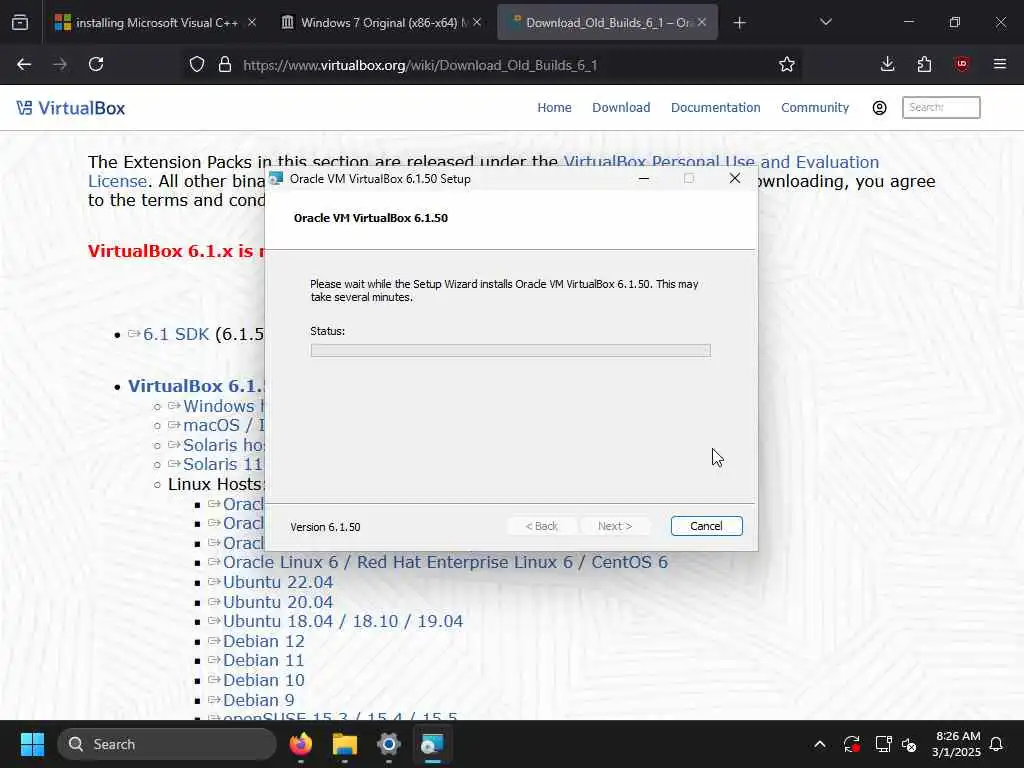Screen dimensions: 1024x768
Task: Open the Ubuntu 20.04 download link
Action: pyautogui.click(x=278, y=602)
